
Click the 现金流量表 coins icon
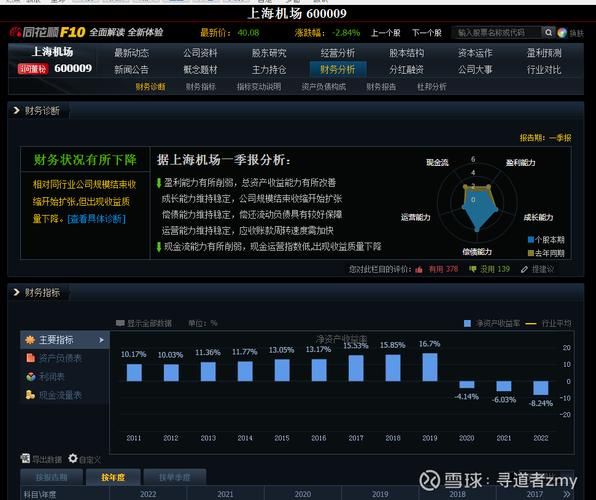[x=30, y=395]
